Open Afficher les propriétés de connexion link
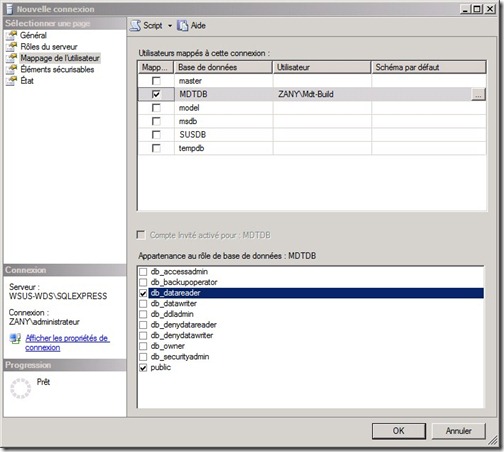504x452 pixels. pos(67,343)
